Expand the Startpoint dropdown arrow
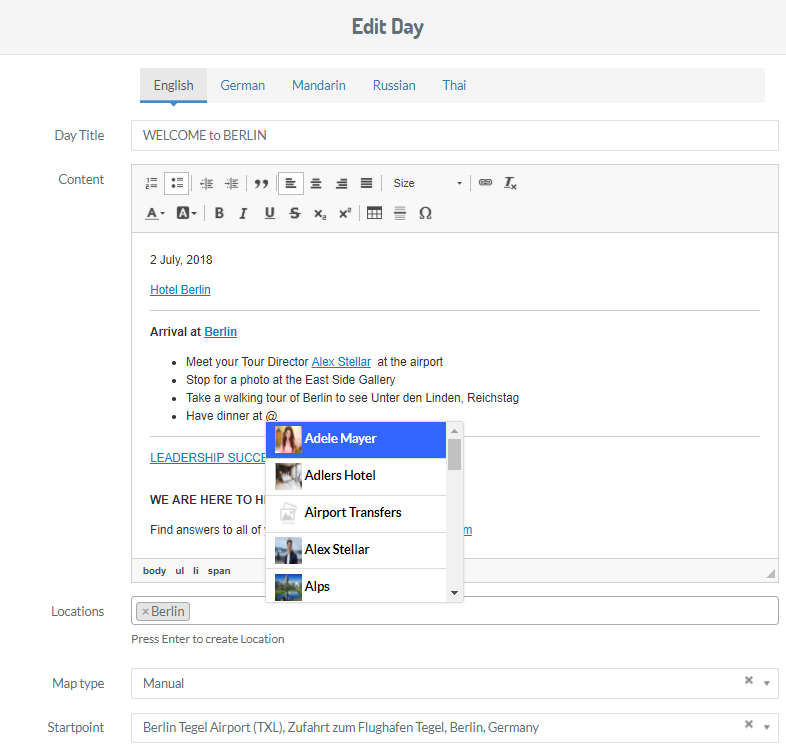The height and width of the screenshot is (744, 786). 766,727
